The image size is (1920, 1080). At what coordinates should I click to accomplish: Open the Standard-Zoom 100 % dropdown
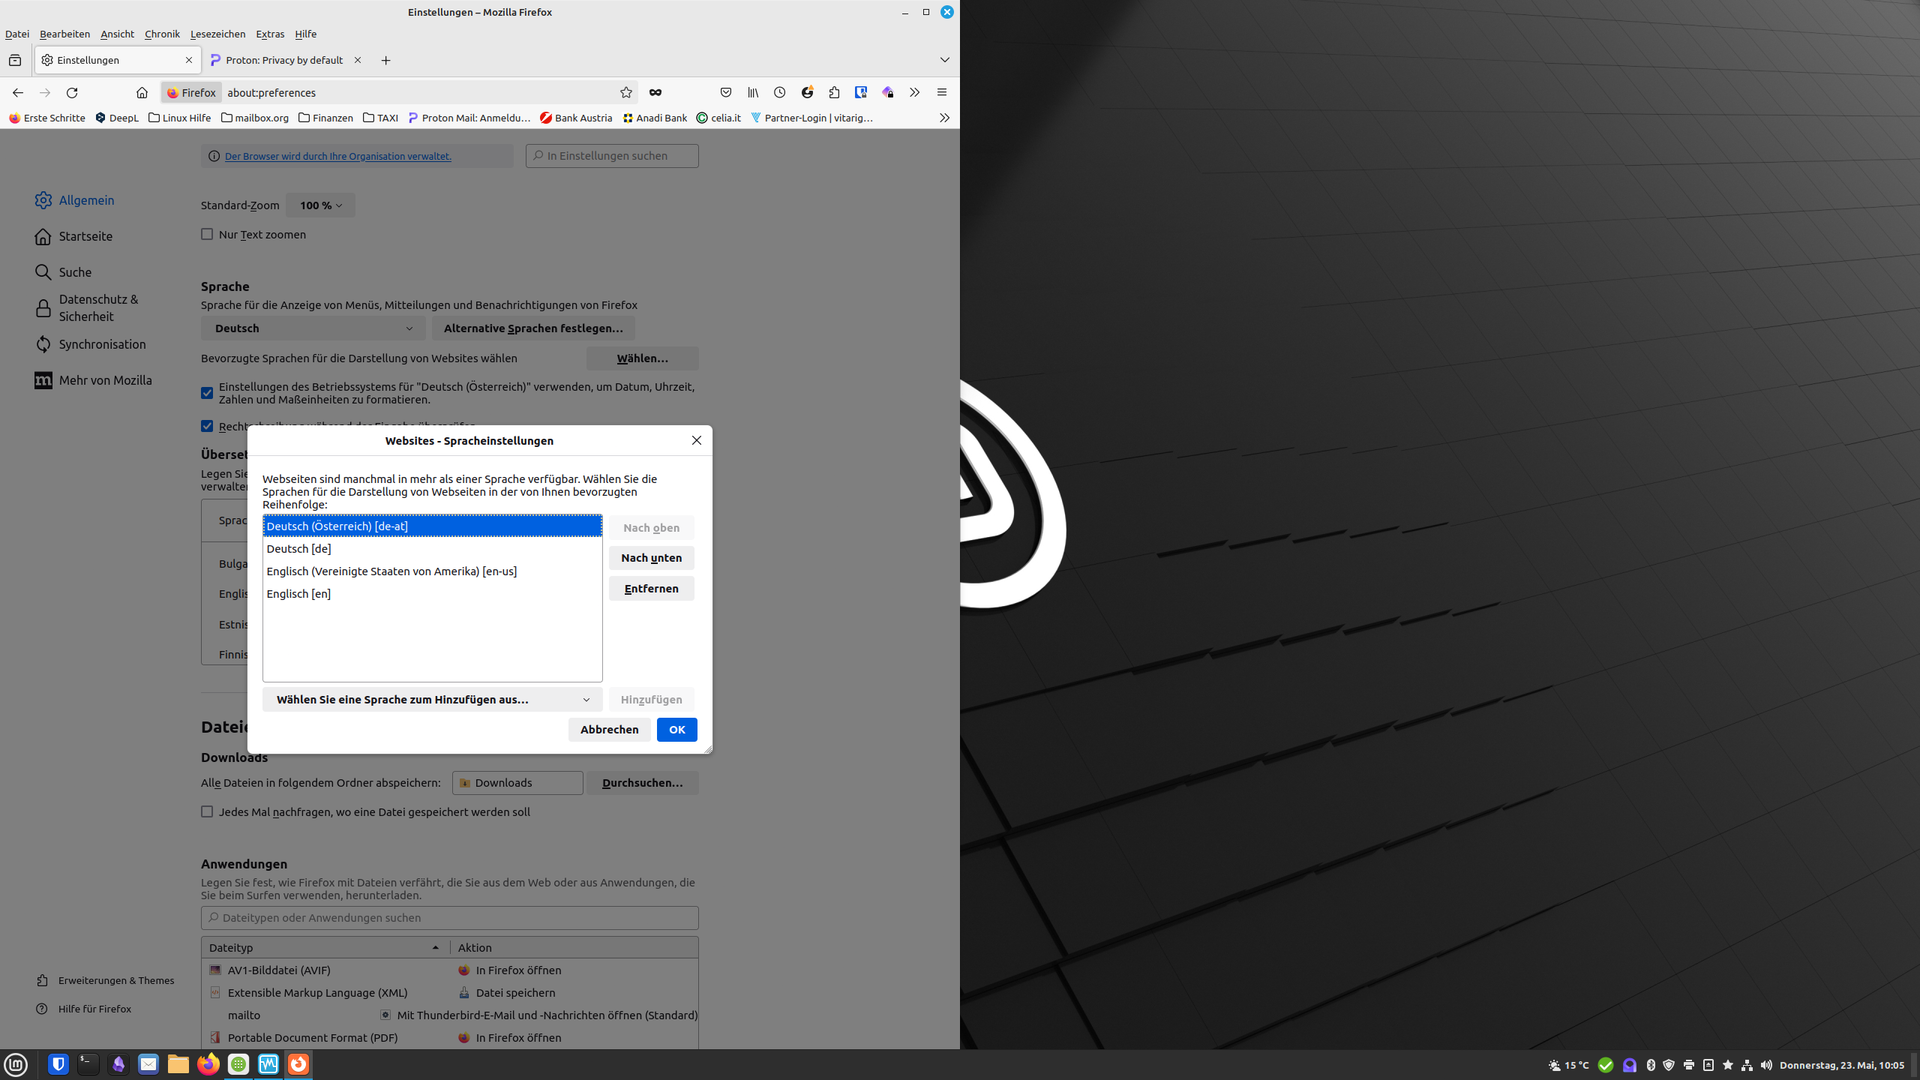320,205
